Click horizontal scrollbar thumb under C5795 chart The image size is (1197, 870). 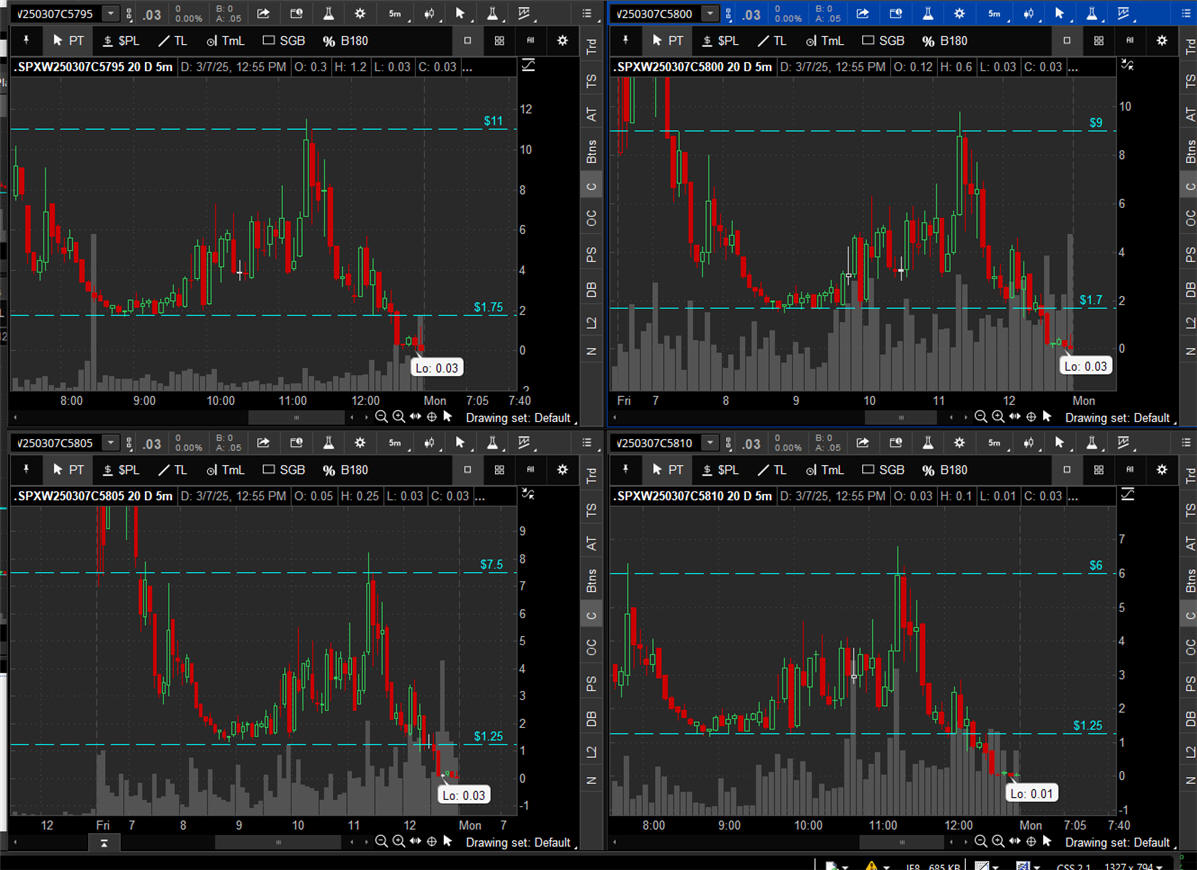(296, 417)
